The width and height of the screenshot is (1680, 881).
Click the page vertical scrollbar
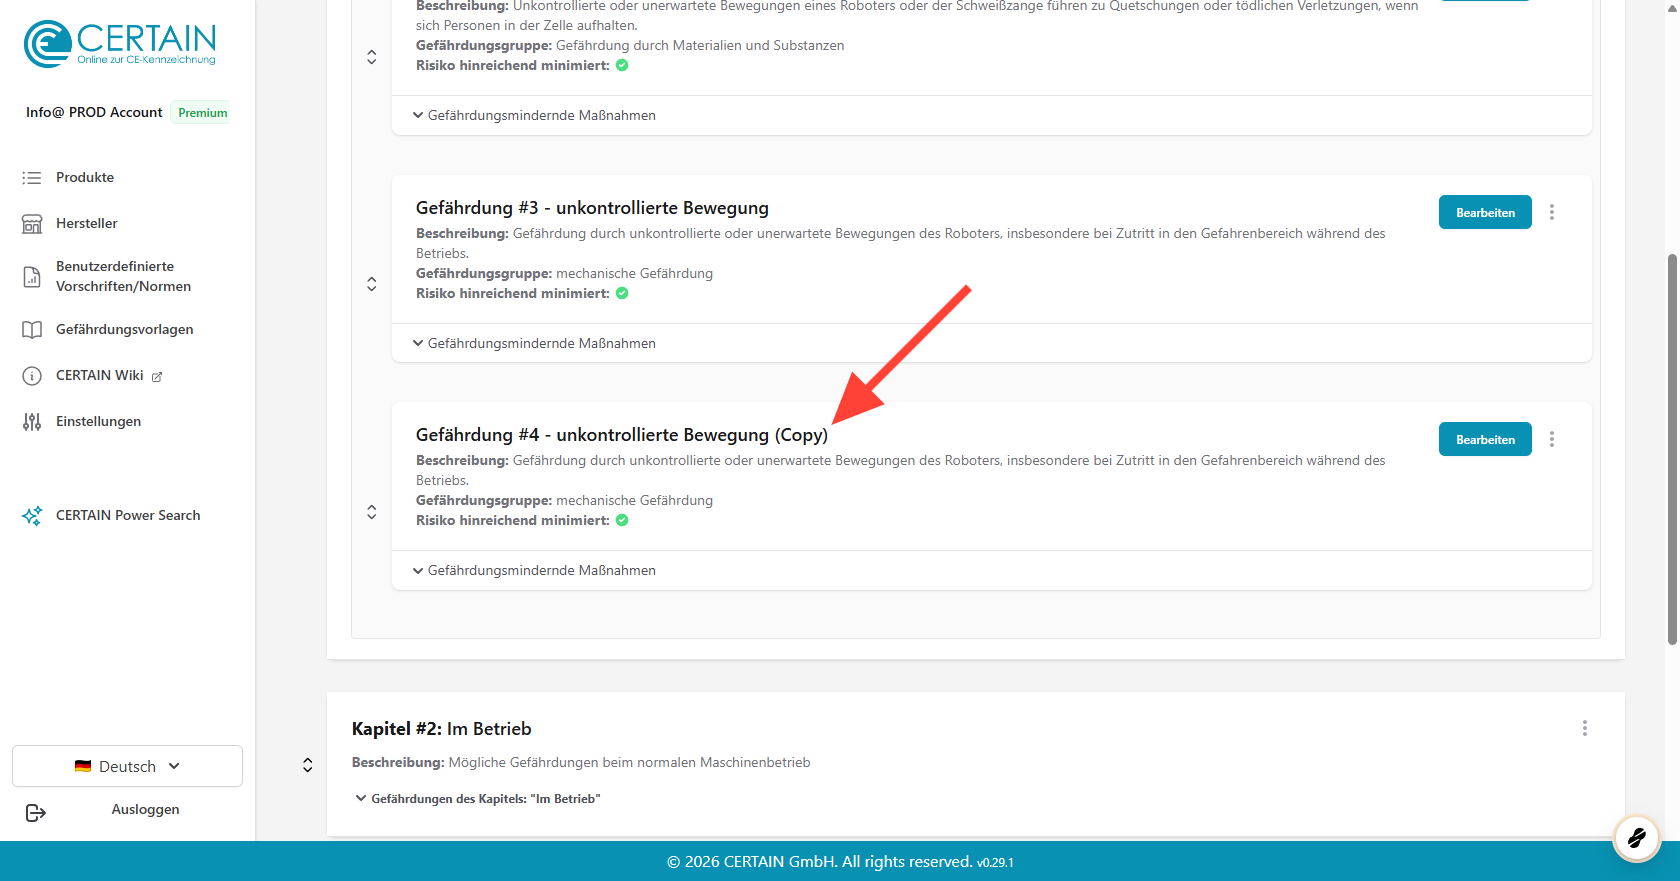(1671, 450)
